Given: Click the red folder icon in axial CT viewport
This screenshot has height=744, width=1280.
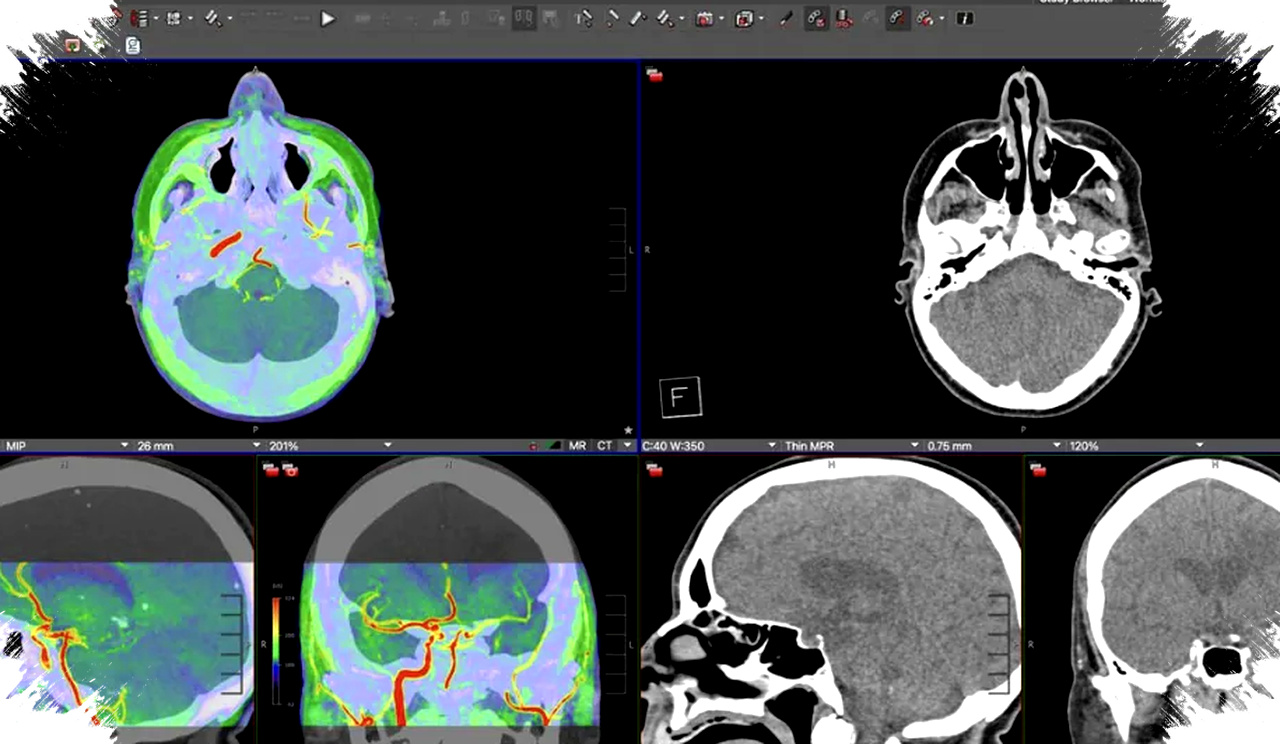Looking at the screenshot, I should pos(654,74).
